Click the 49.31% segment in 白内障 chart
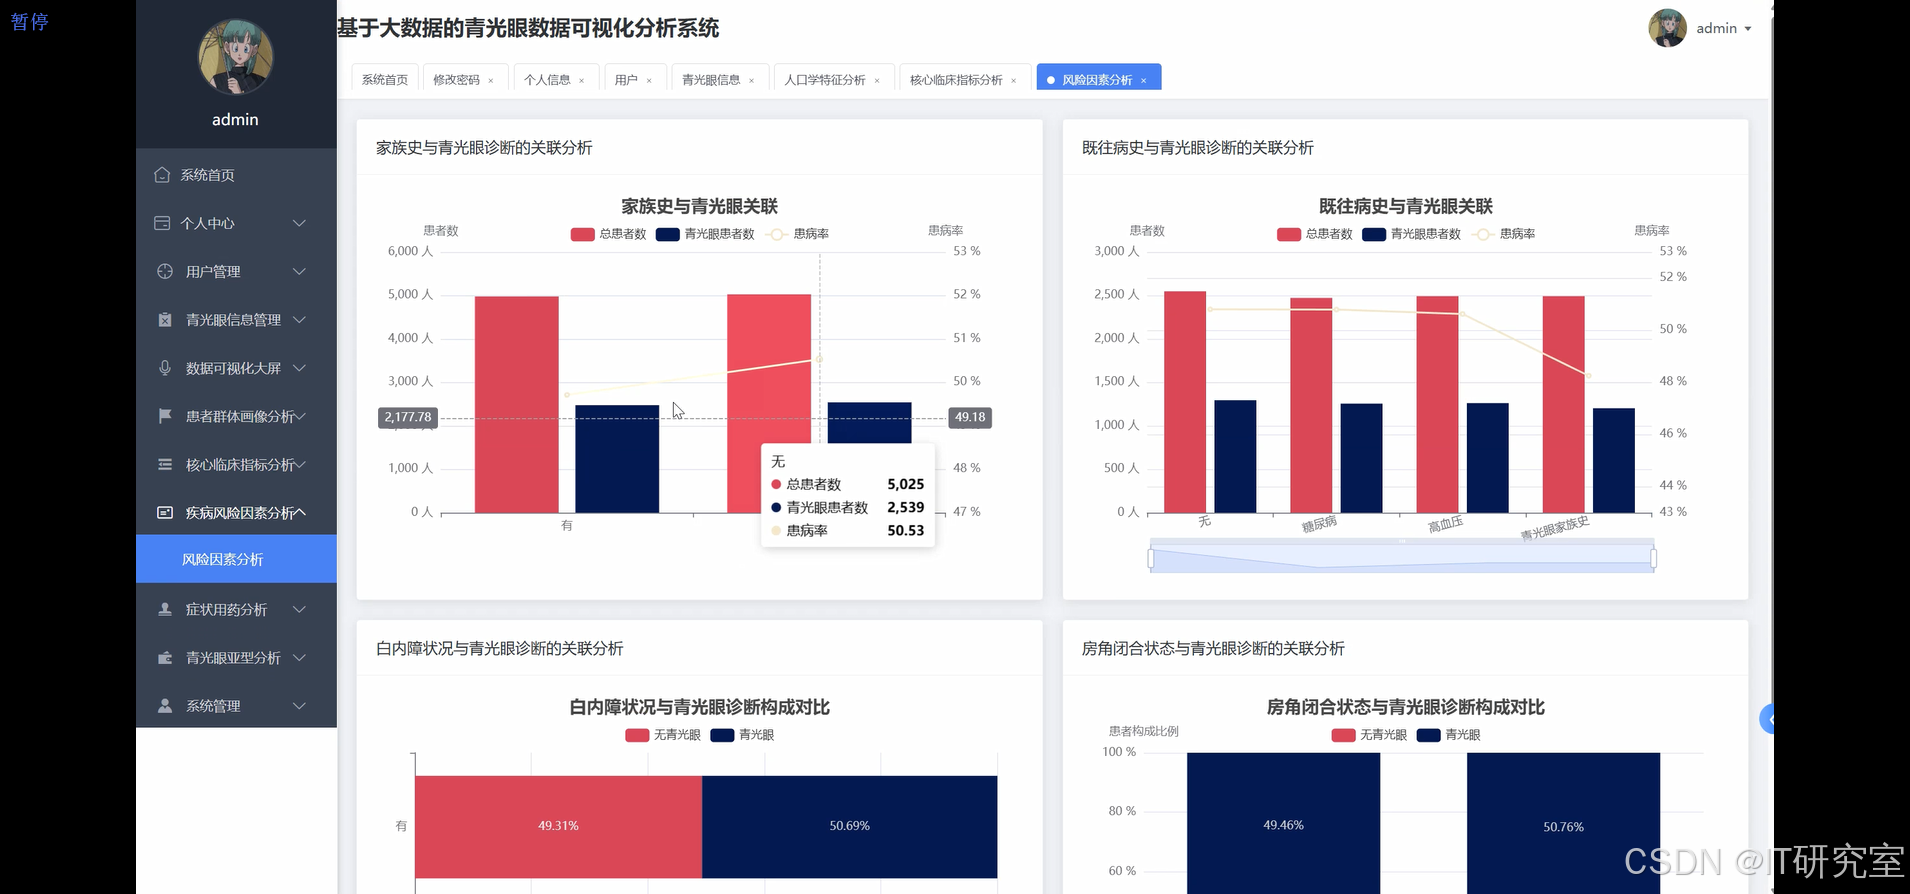Image resolution: width=1910 pixels, height=894 pixels. tap(558, 827)
